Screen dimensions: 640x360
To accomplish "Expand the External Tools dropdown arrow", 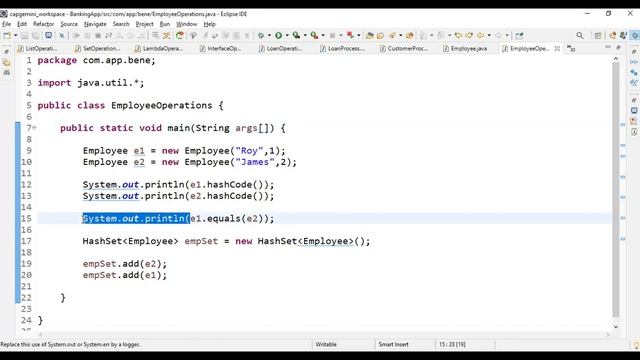I will 323,36.
